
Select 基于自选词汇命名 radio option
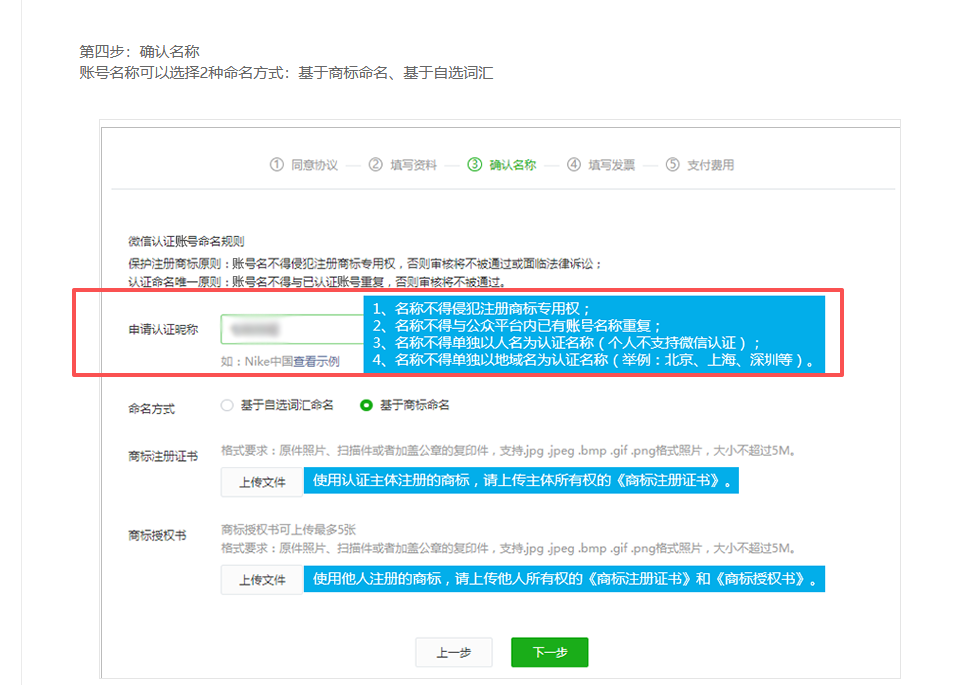pyautogui.click(x=227, y=405)
